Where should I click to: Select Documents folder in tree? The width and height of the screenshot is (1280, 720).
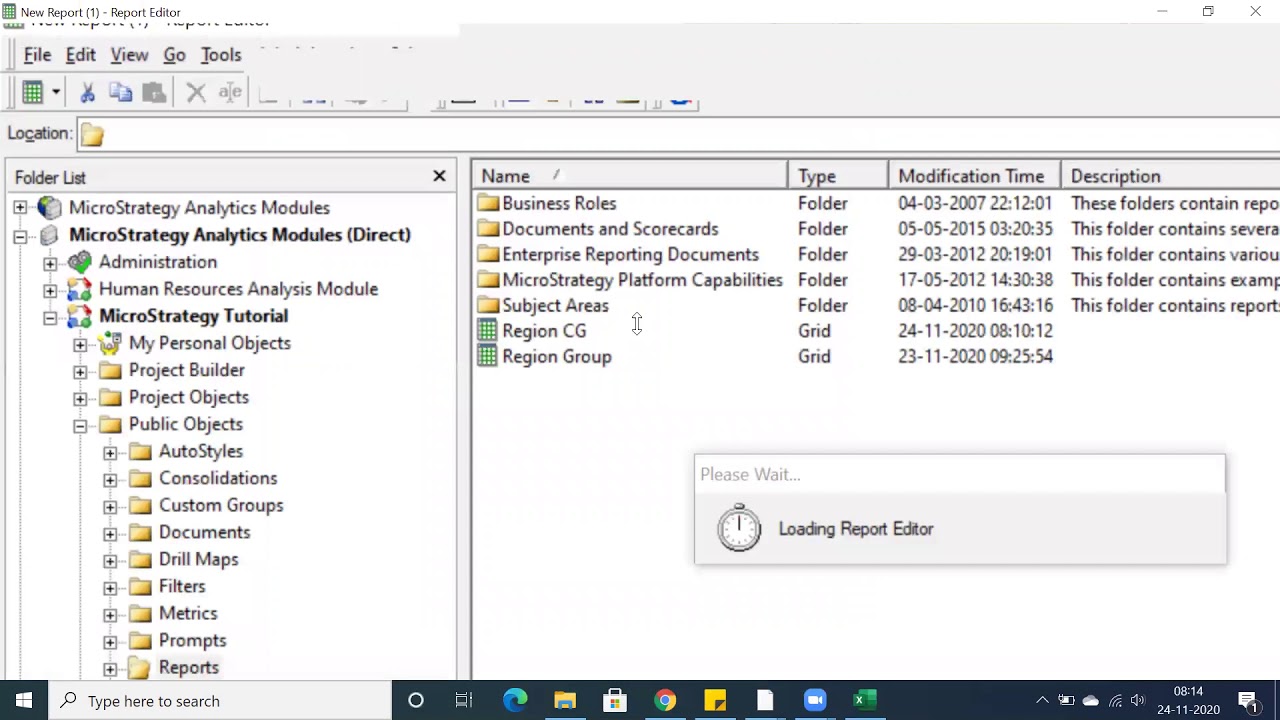tap(204, 532)
